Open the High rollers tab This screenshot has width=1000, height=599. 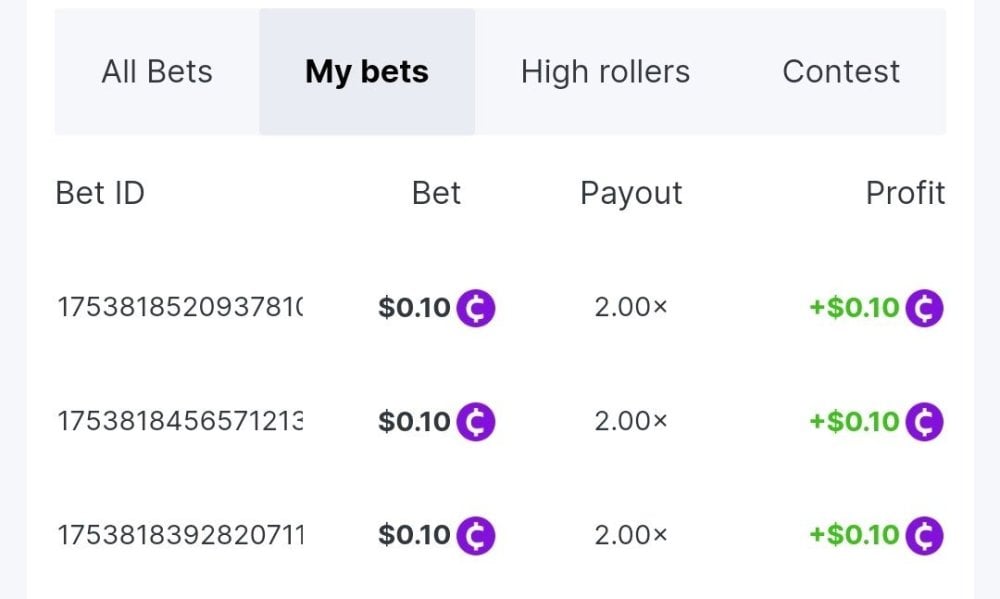tap(605, 72)
